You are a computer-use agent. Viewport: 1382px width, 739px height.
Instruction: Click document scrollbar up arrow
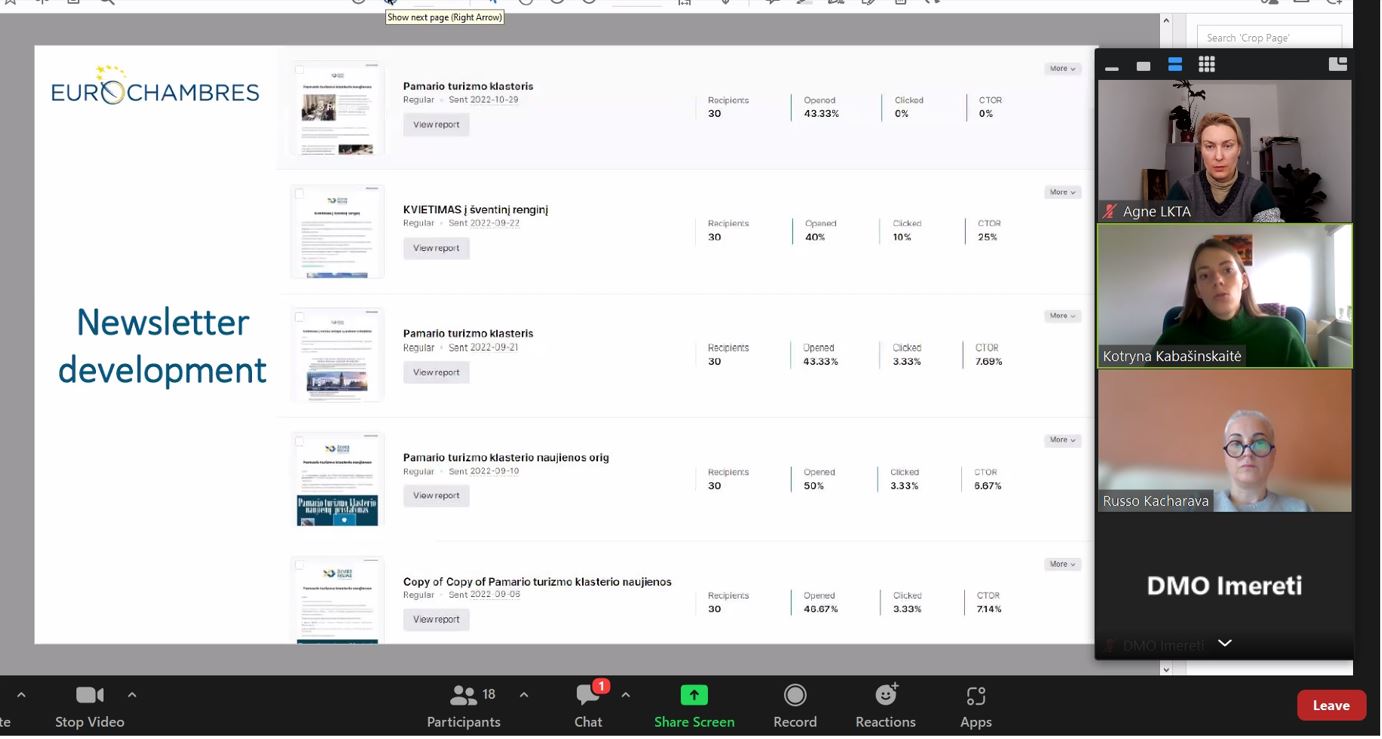click(1166, 20)
